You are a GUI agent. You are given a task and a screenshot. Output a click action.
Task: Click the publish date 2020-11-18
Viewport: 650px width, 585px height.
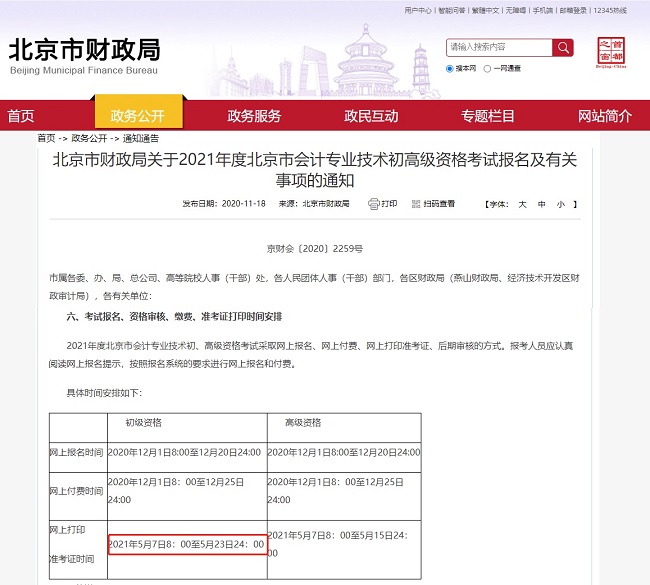[x=243, y=204]
